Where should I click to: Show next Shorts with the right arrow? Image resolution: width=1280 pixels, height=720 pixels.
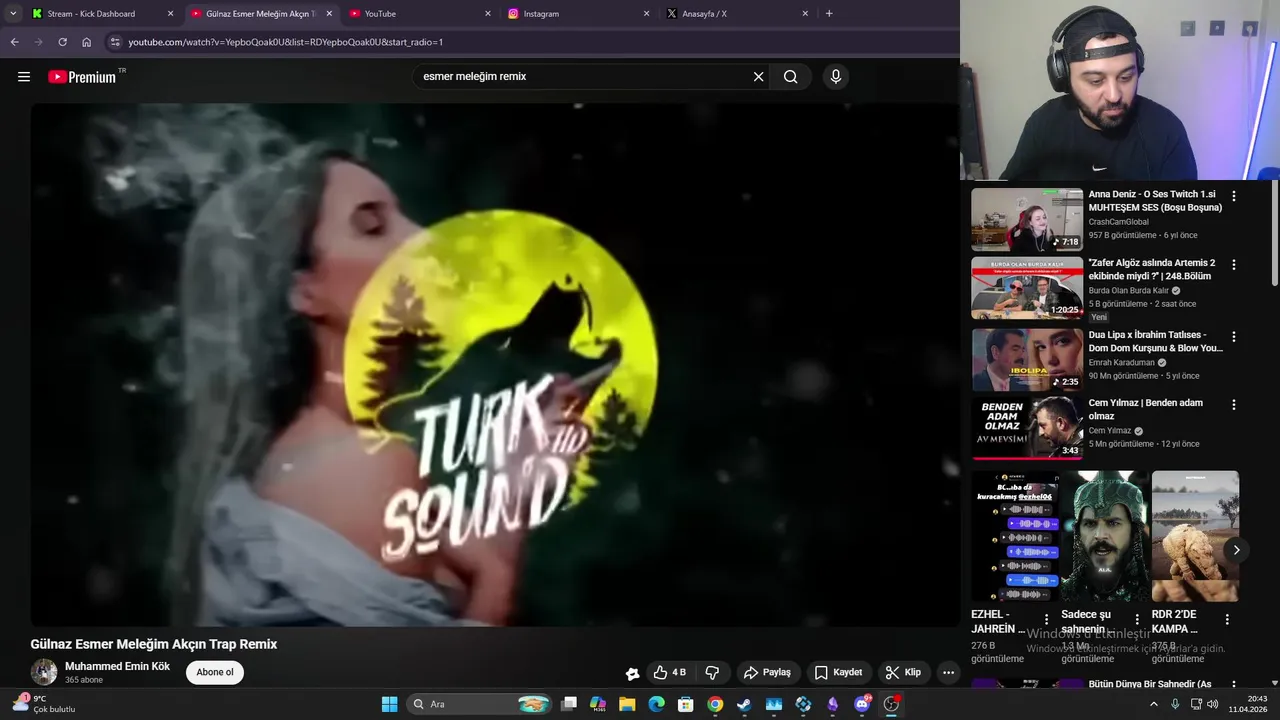[x=1236, y=550]
